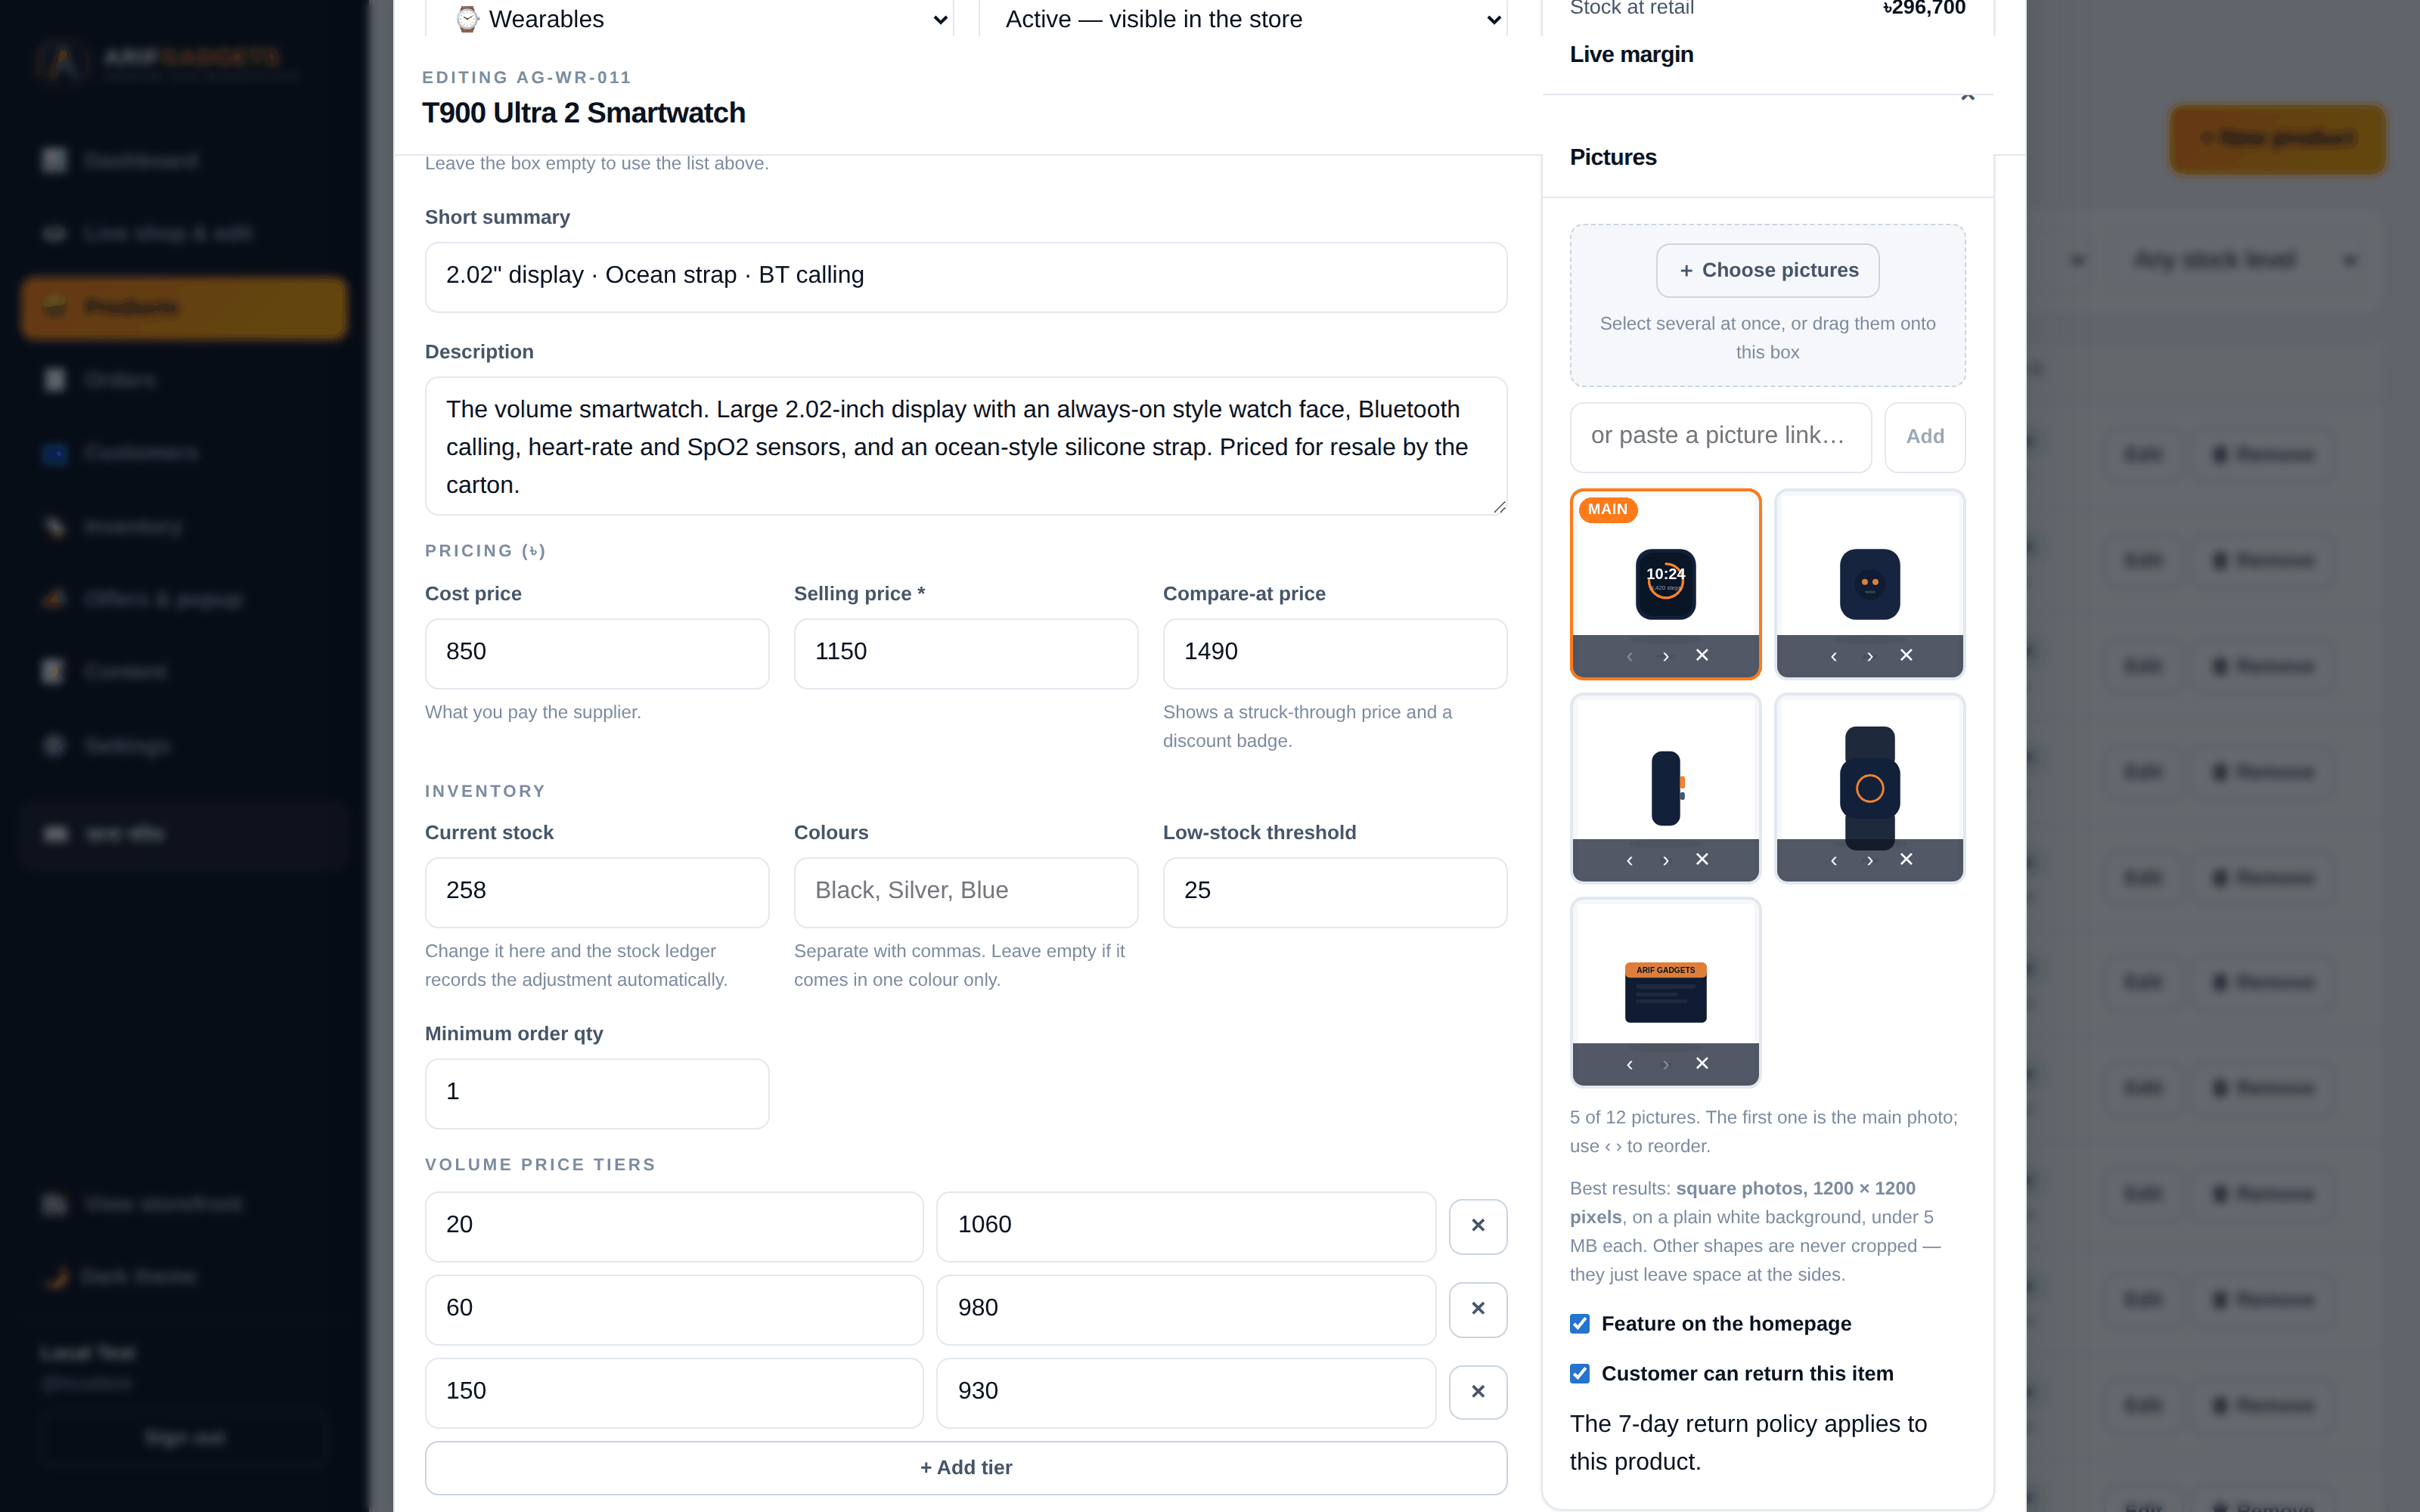Click the Compare-at price field

coord(1335,653)
